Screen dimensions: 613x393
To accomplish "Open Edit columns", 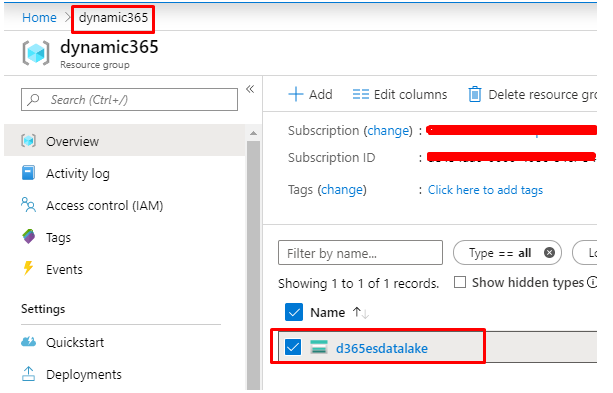I will [x=400, y=95].
